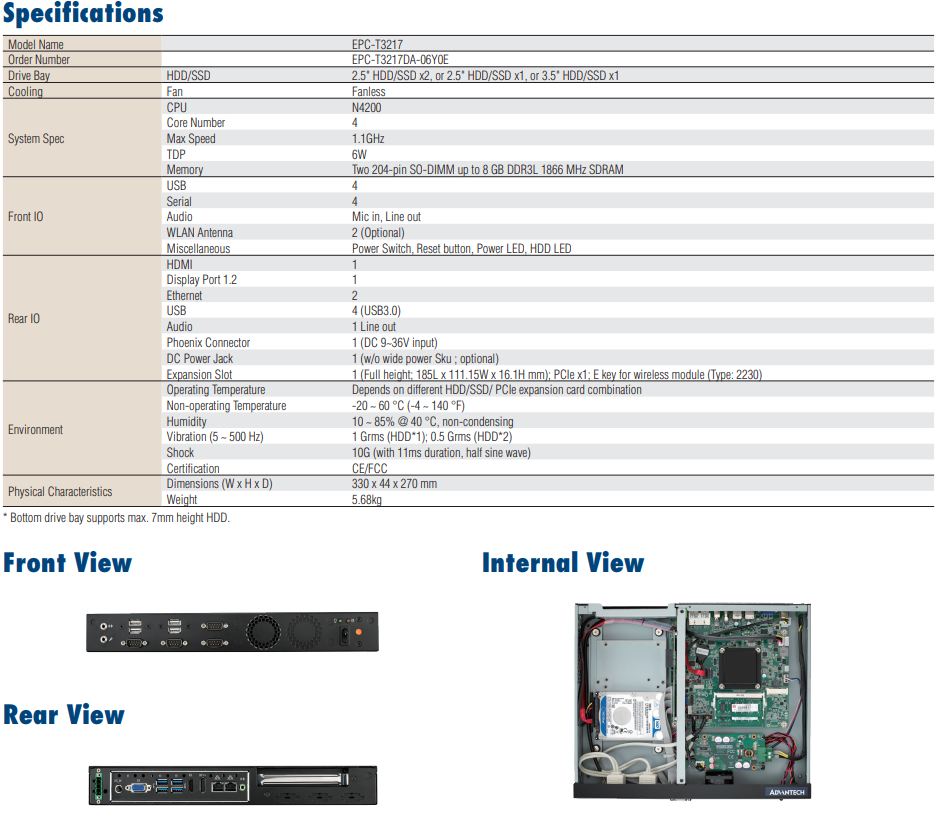Click the 5.68kg weight value

(x=367, y=500)
